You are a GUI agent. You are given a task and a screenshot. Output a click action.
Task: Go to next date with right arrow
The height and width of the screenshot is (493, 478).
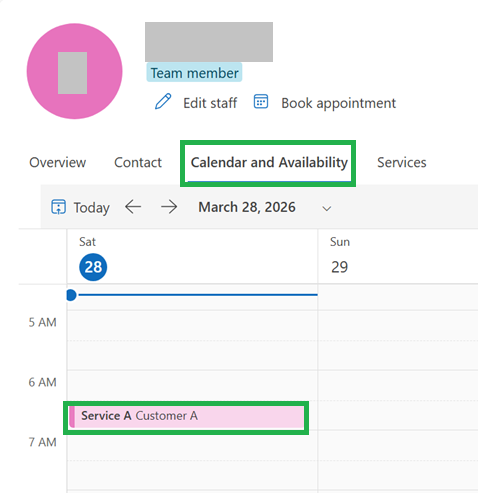169,207
